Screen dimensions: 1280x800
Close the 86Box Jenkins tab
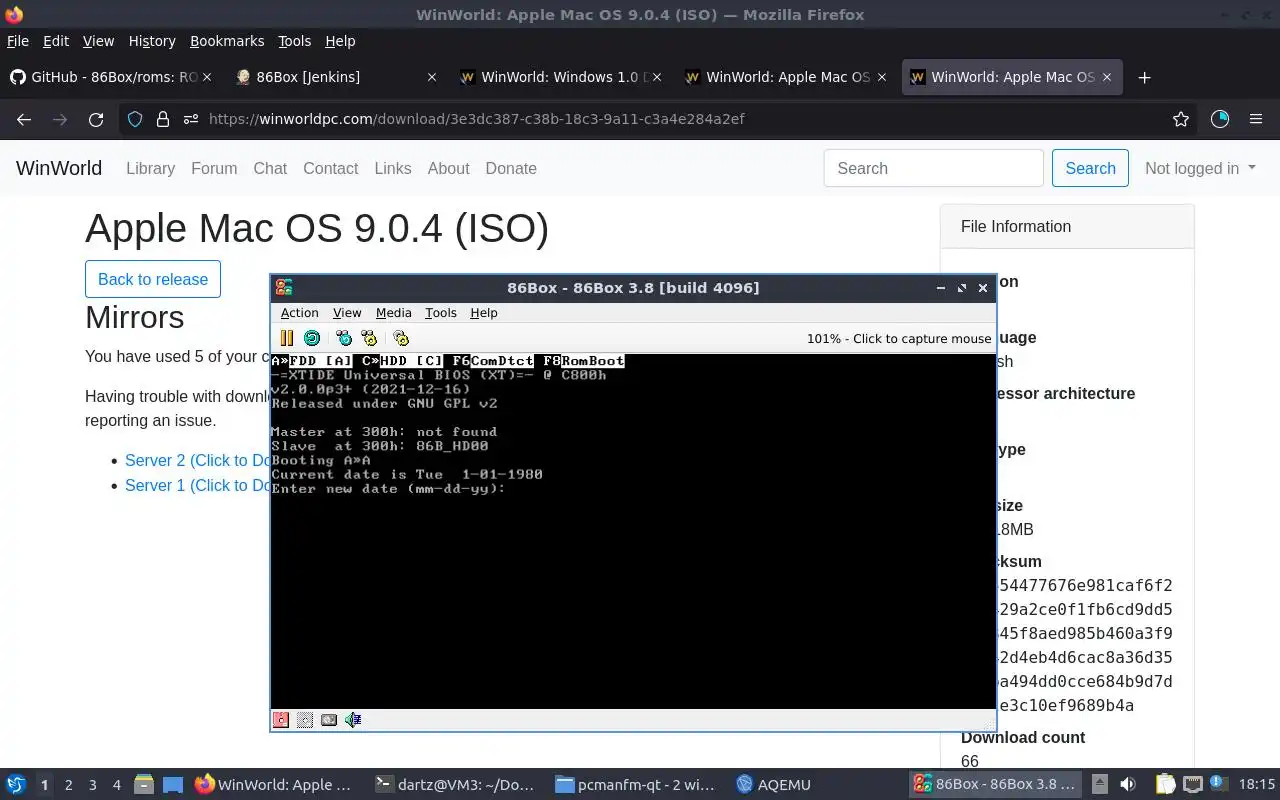tap(431, 77)
